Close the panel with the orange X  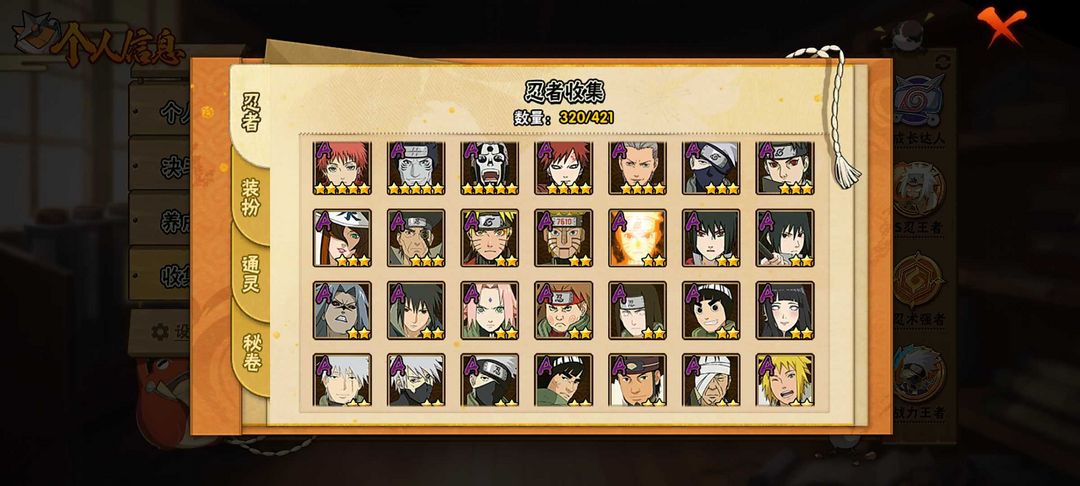point(1001,24)
